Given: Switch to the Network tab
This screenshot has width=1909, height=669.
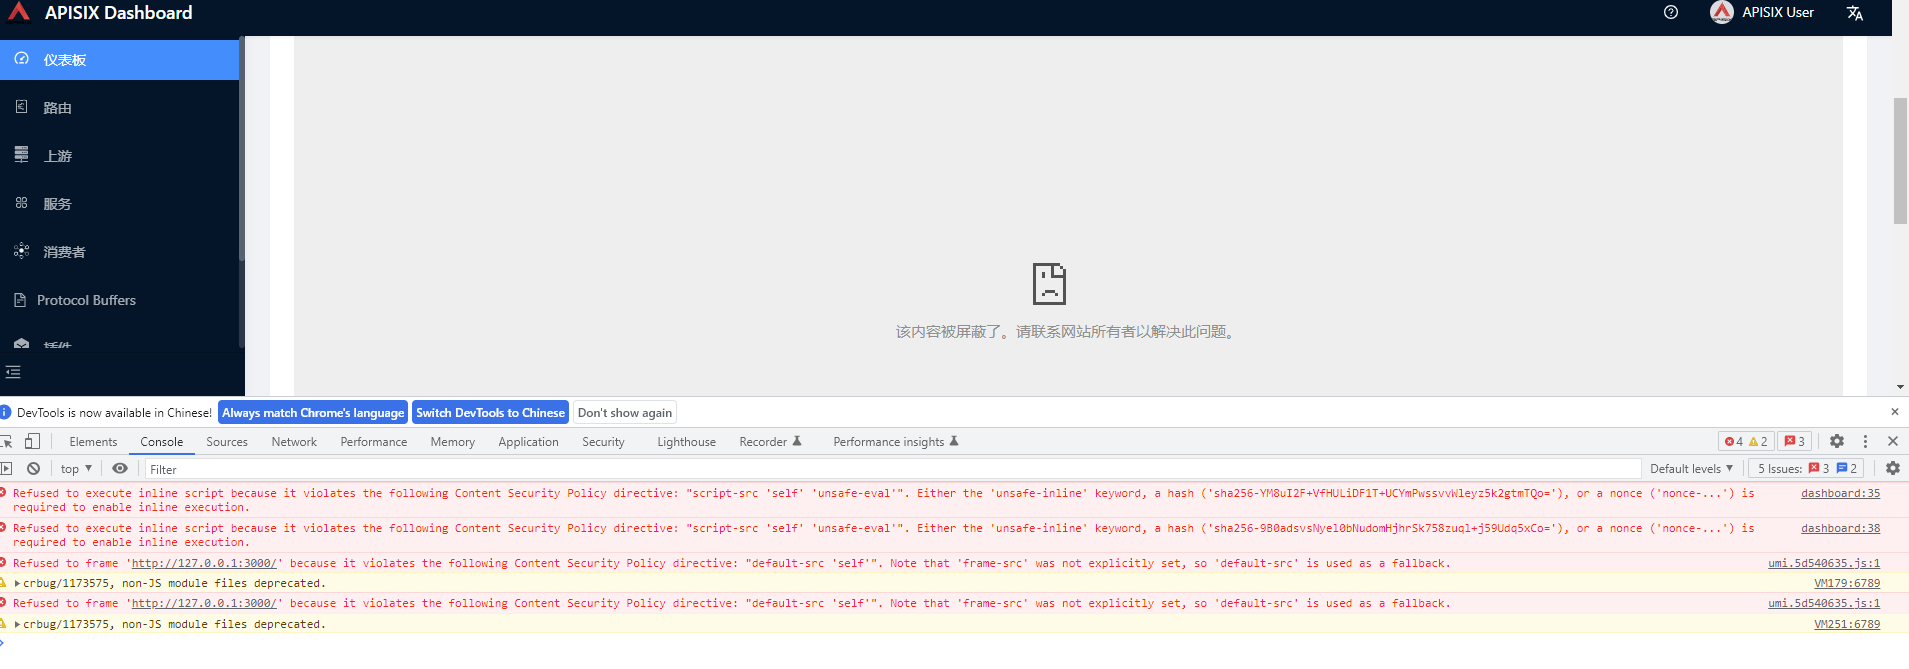Looking at the screenshot, I should (x=294, y=442).
